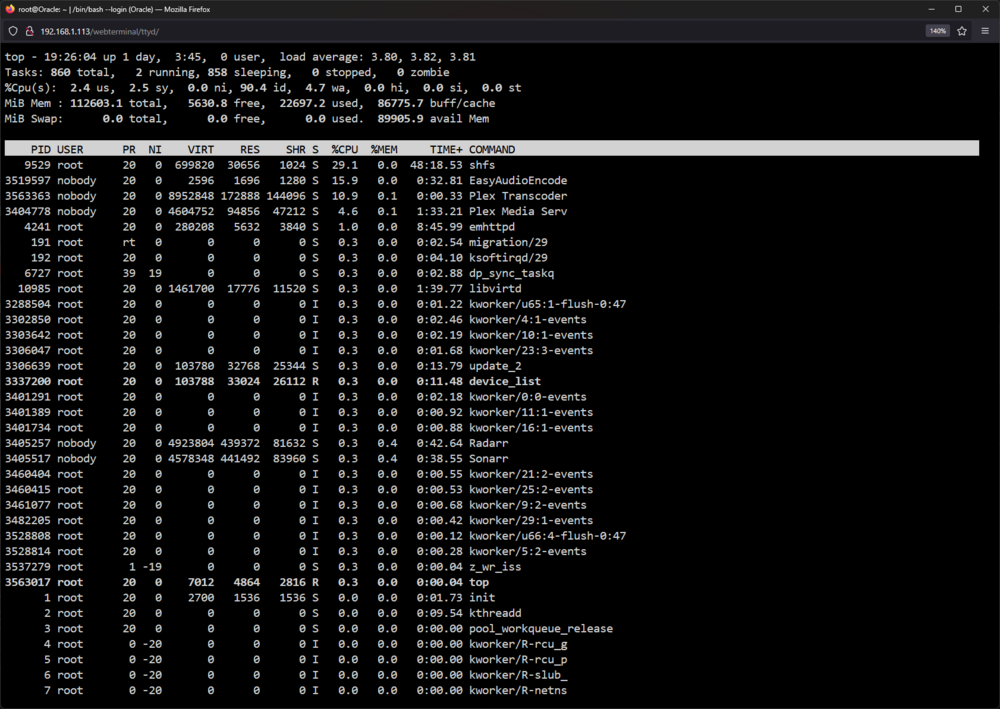Image resolution: width=1000 pixels, height=709 pixels.
Task: Click the emhttpd process name
Action: pos(492,227)
